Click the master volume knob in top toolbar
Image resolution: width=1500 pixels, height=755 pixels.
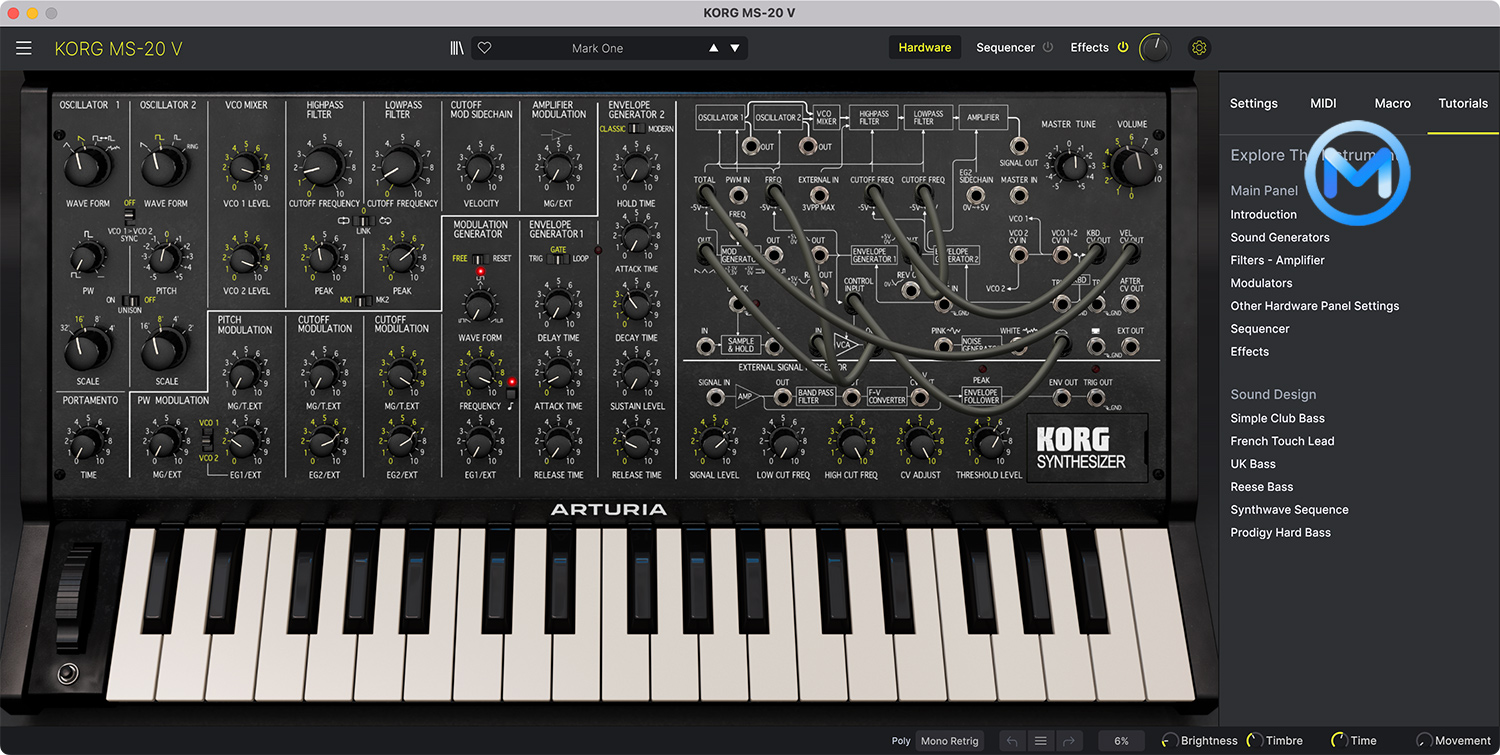pyautogui.click(x=1154, y=47)
